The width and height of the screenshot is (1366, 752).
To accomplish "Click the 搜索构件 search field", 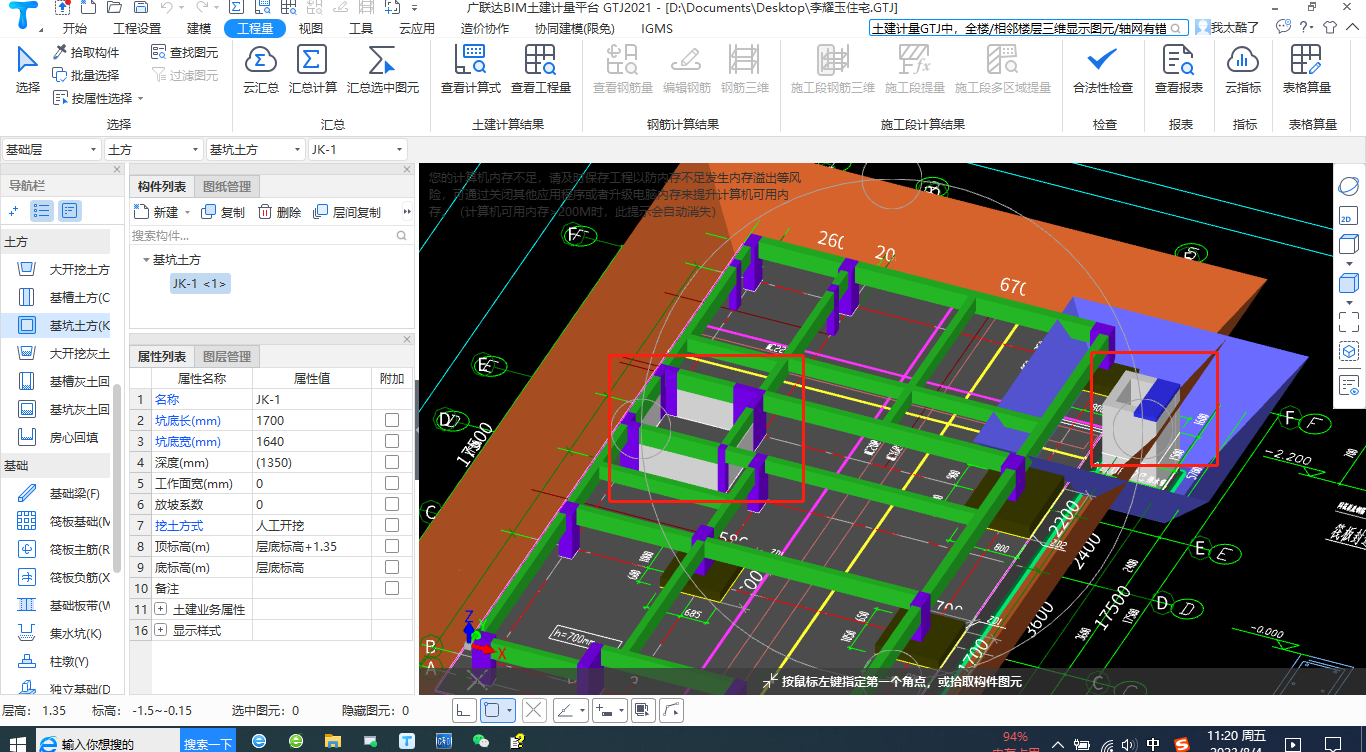I will (271, 236).
